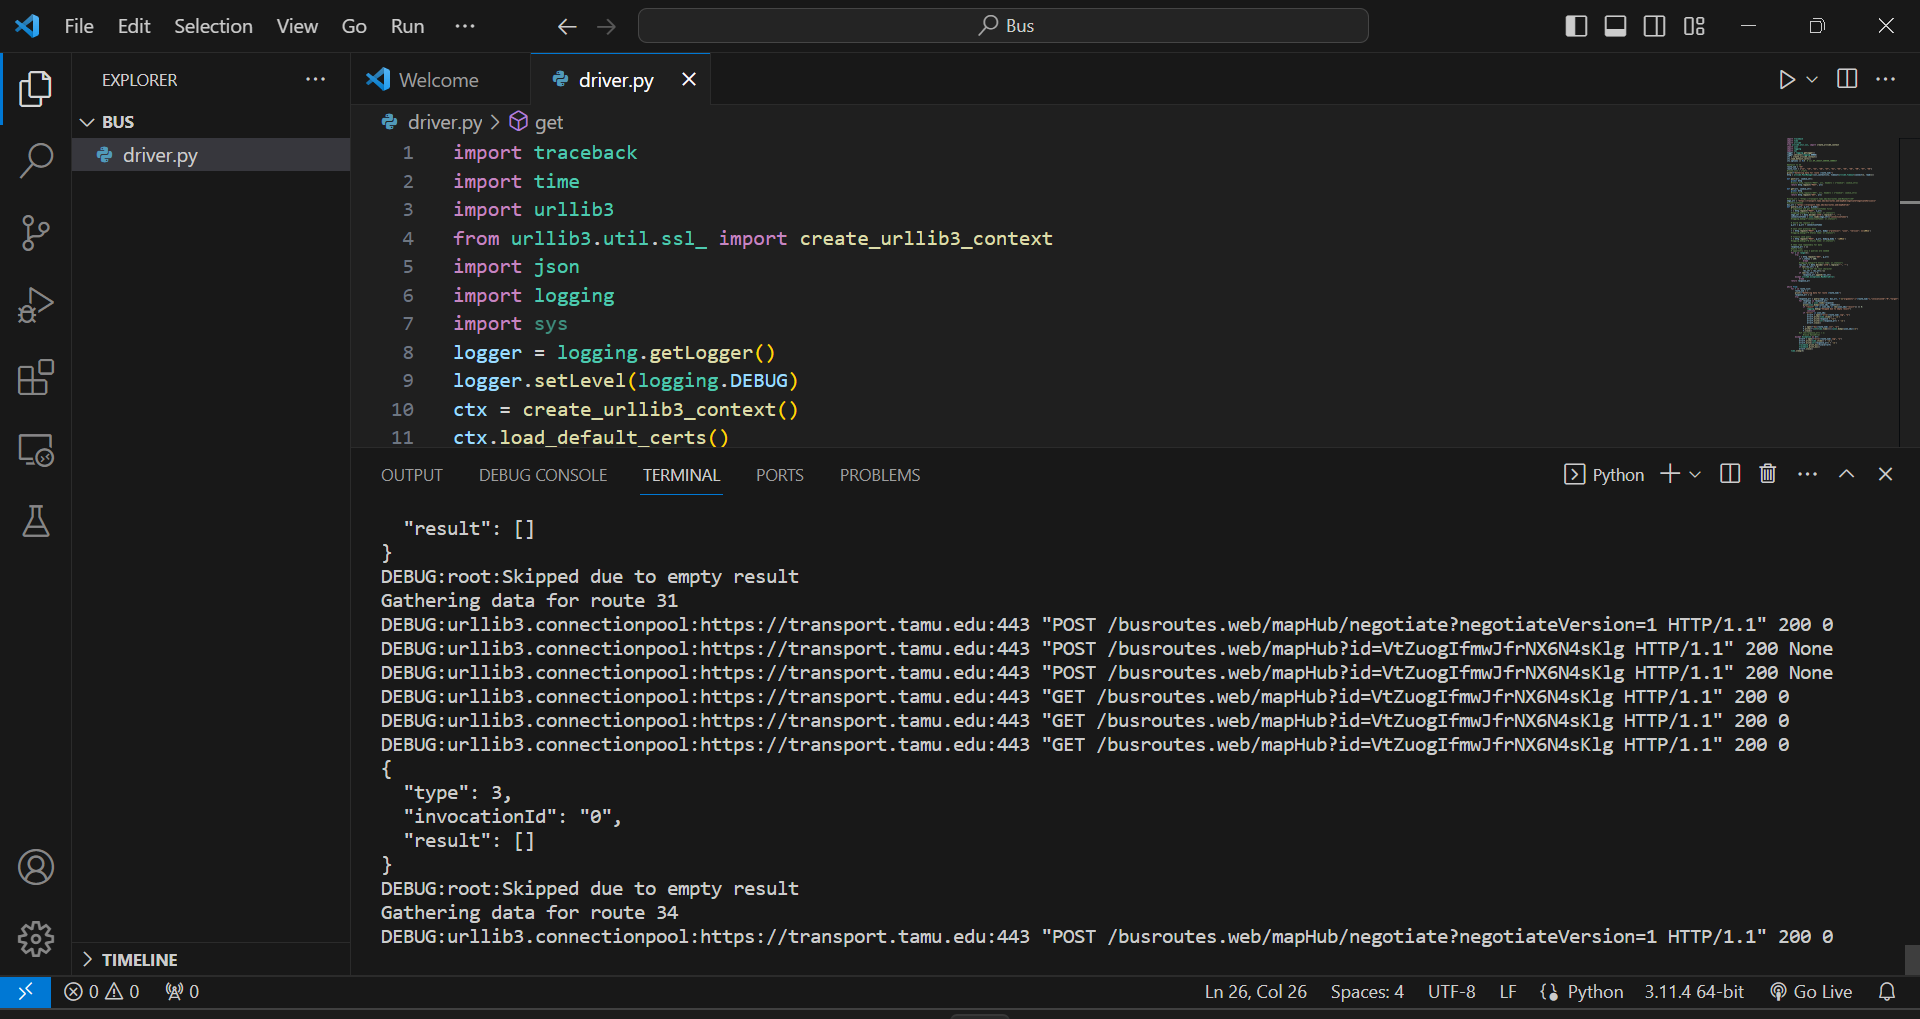Open the Selection menu
This screenshot has width=1920, height=1019.
213,26
